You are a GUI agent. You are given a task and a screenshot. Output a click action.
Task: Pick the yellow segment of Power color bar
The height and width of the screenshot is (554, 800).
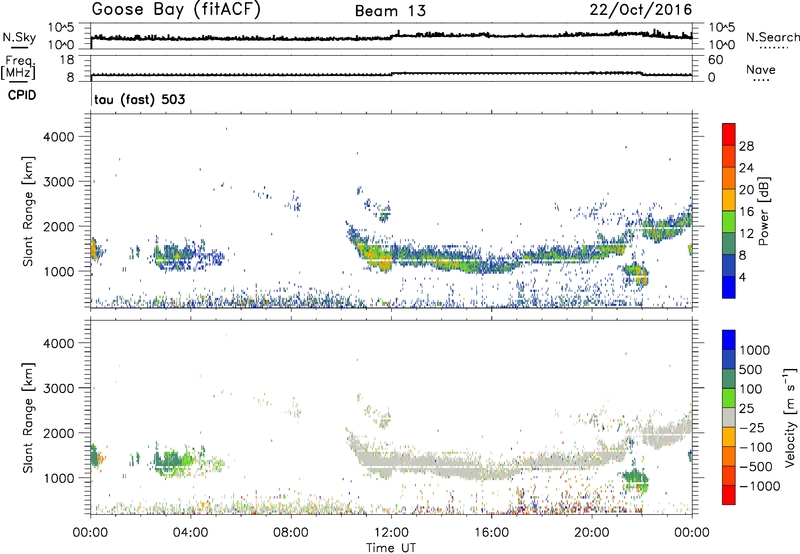729,199
